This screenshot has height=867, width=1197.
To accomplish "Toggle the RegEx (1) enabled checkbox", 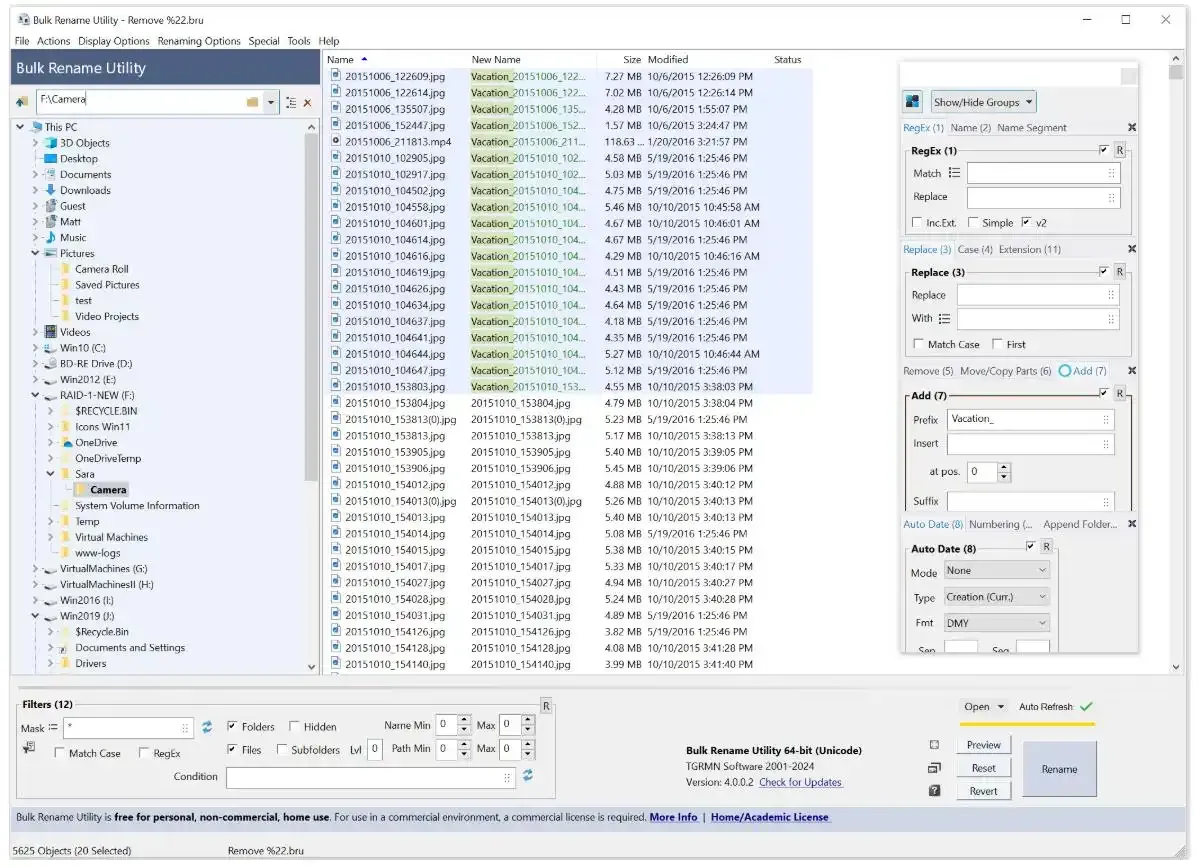I will point(1104,150).
